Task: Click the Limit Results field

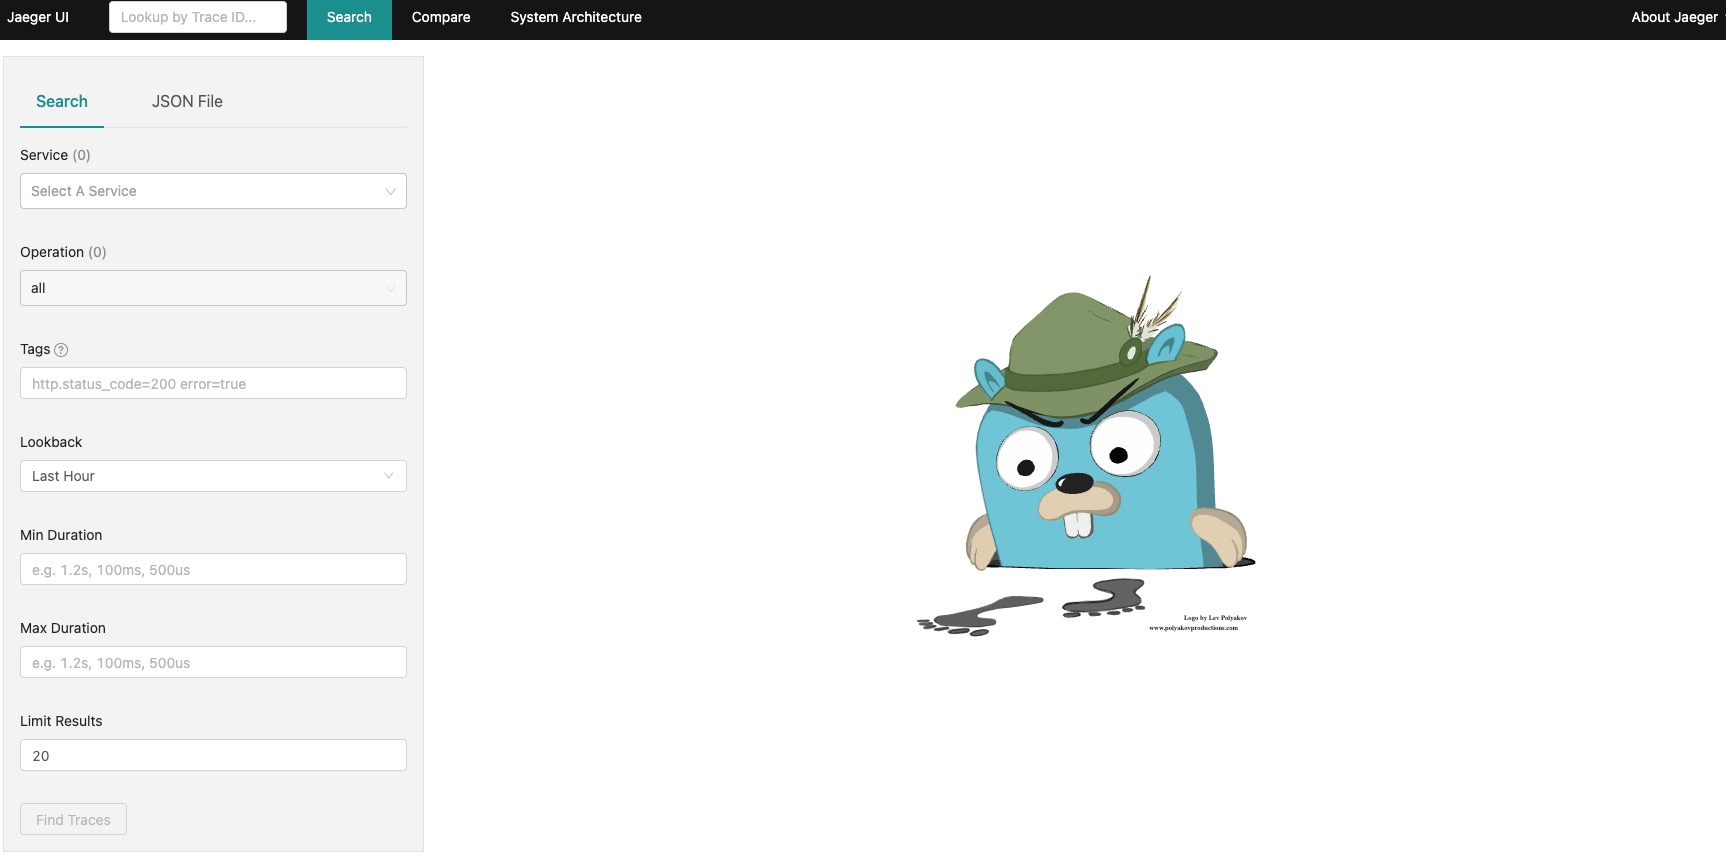Action: (213, 755)
